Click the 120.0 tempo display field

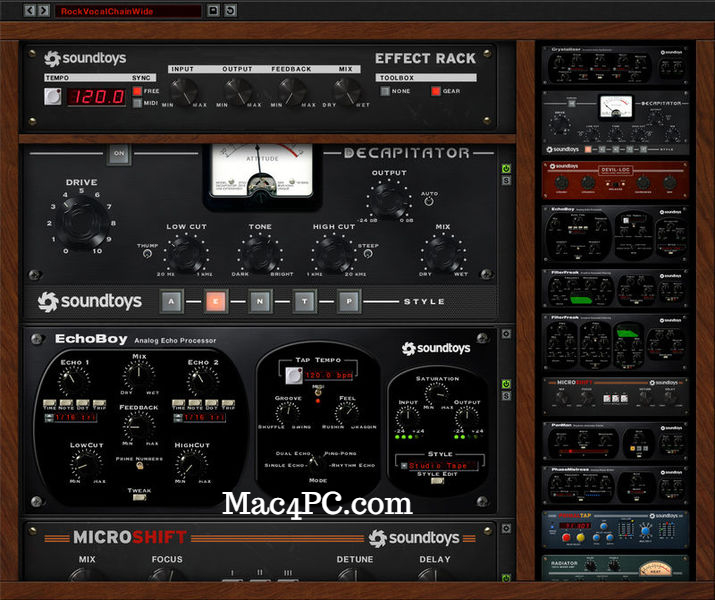(97, 97)
